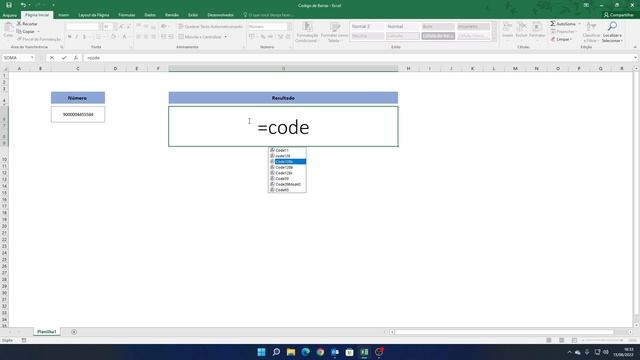Add a new sheet with plus icon

(74, 332)
